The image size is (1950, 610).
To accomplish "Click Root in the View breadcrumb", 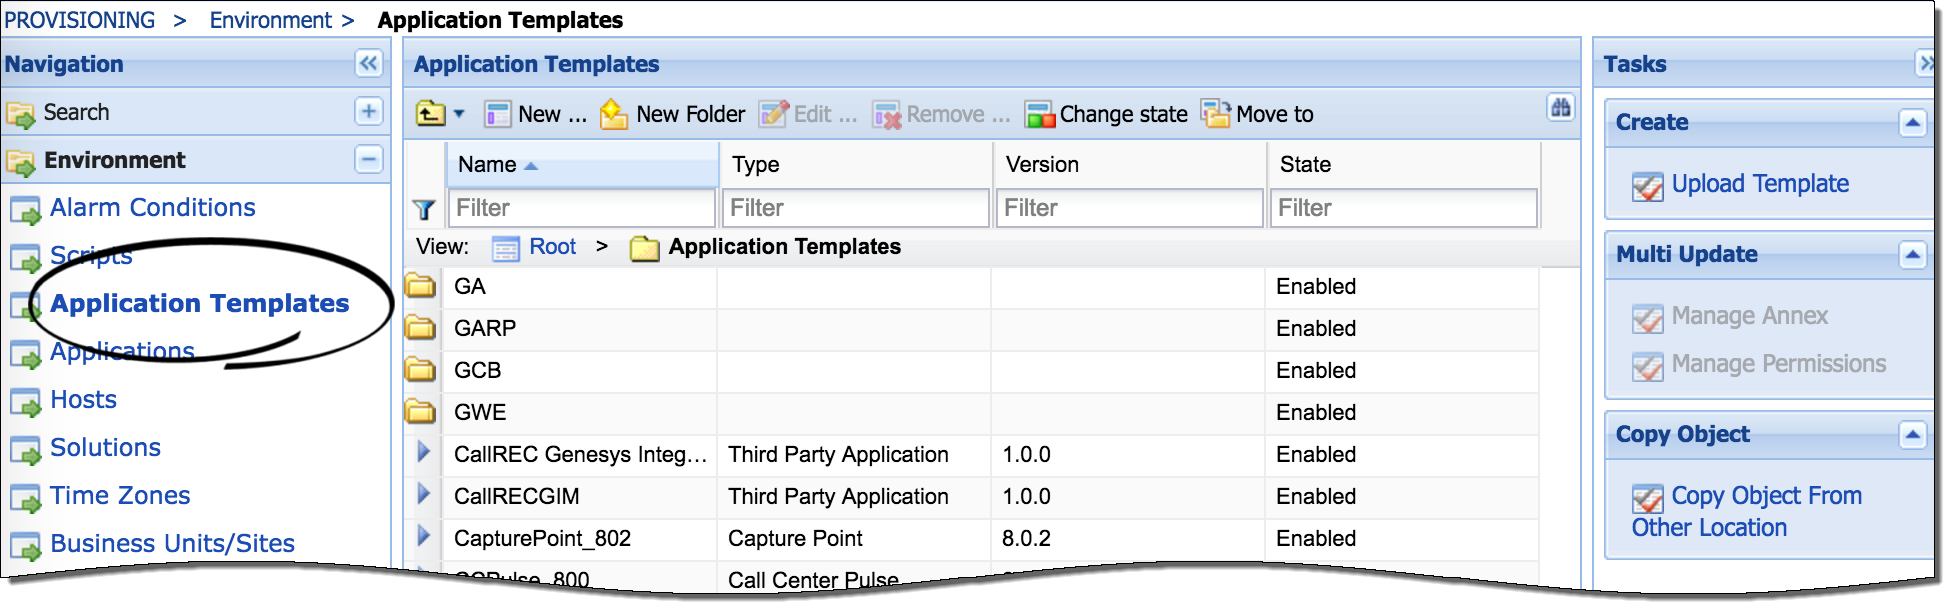I will [551, 246].
